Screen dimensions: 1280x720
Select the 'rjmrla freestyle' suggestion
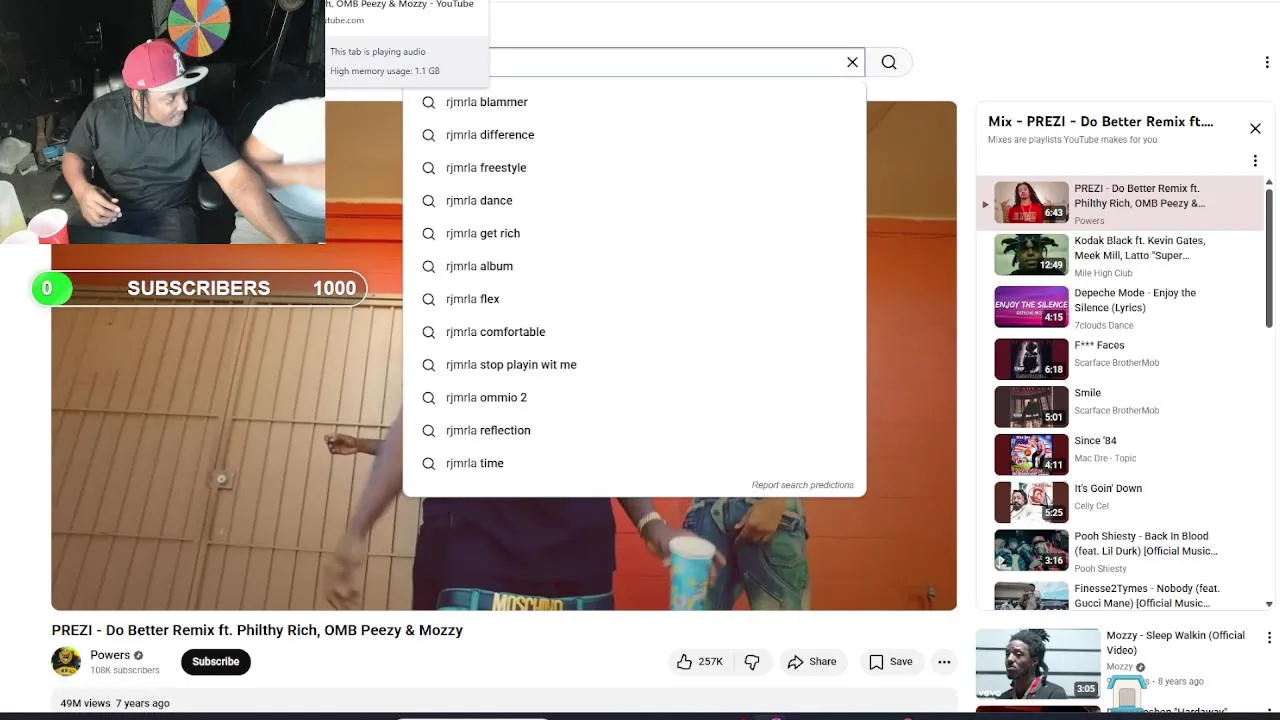634,168
